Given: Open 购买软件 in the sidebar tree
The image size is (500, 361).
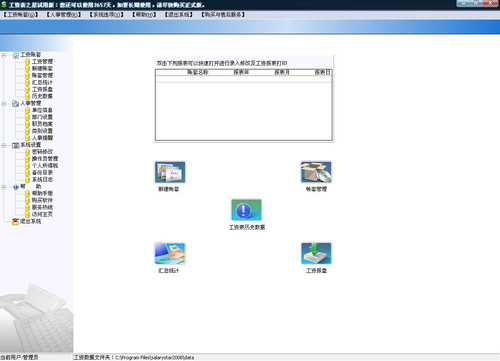Looking at the screenshot, I should [42, 200].
